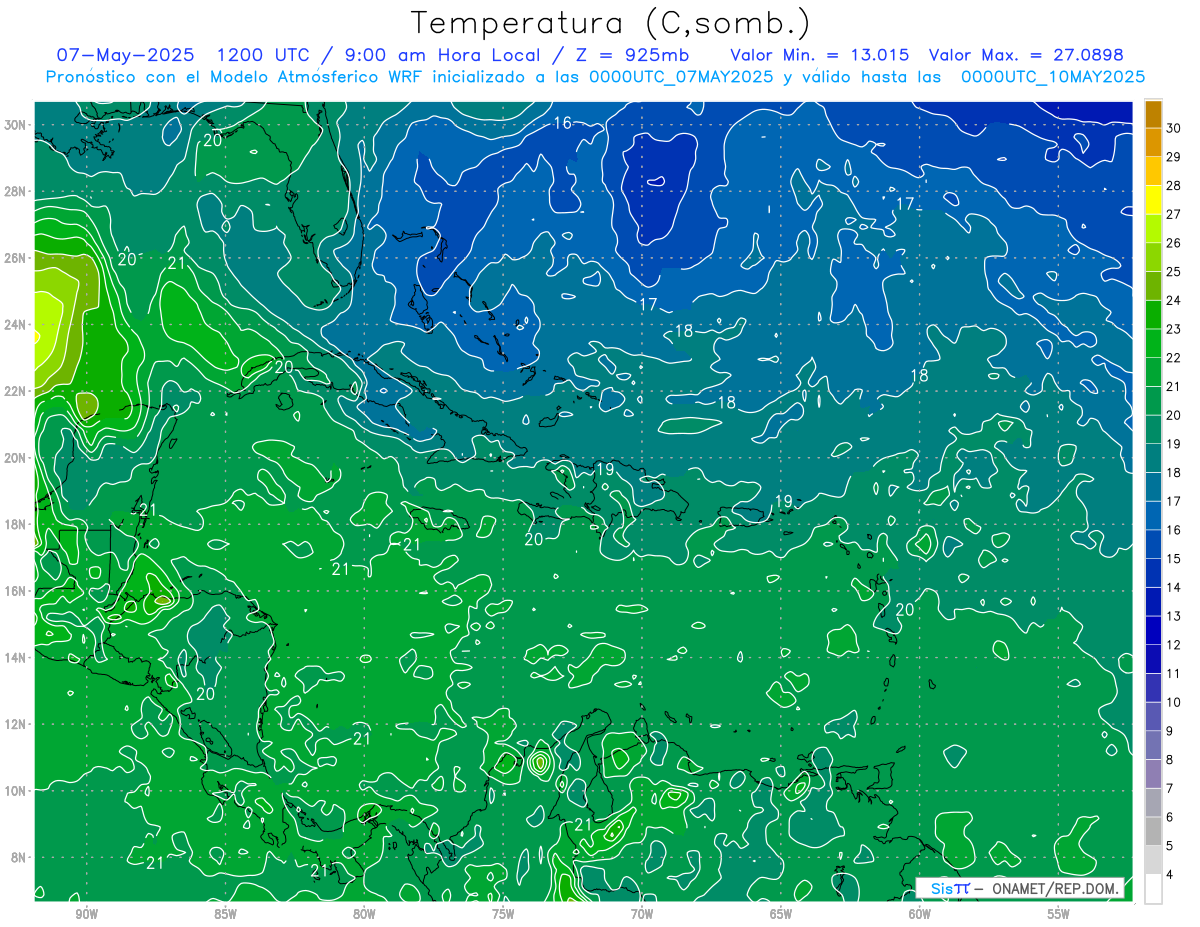Image resolution: width=1200 pixels, height=927 pixels.
Task: Click the 60W longitude axis label
Action: [920, 914]
